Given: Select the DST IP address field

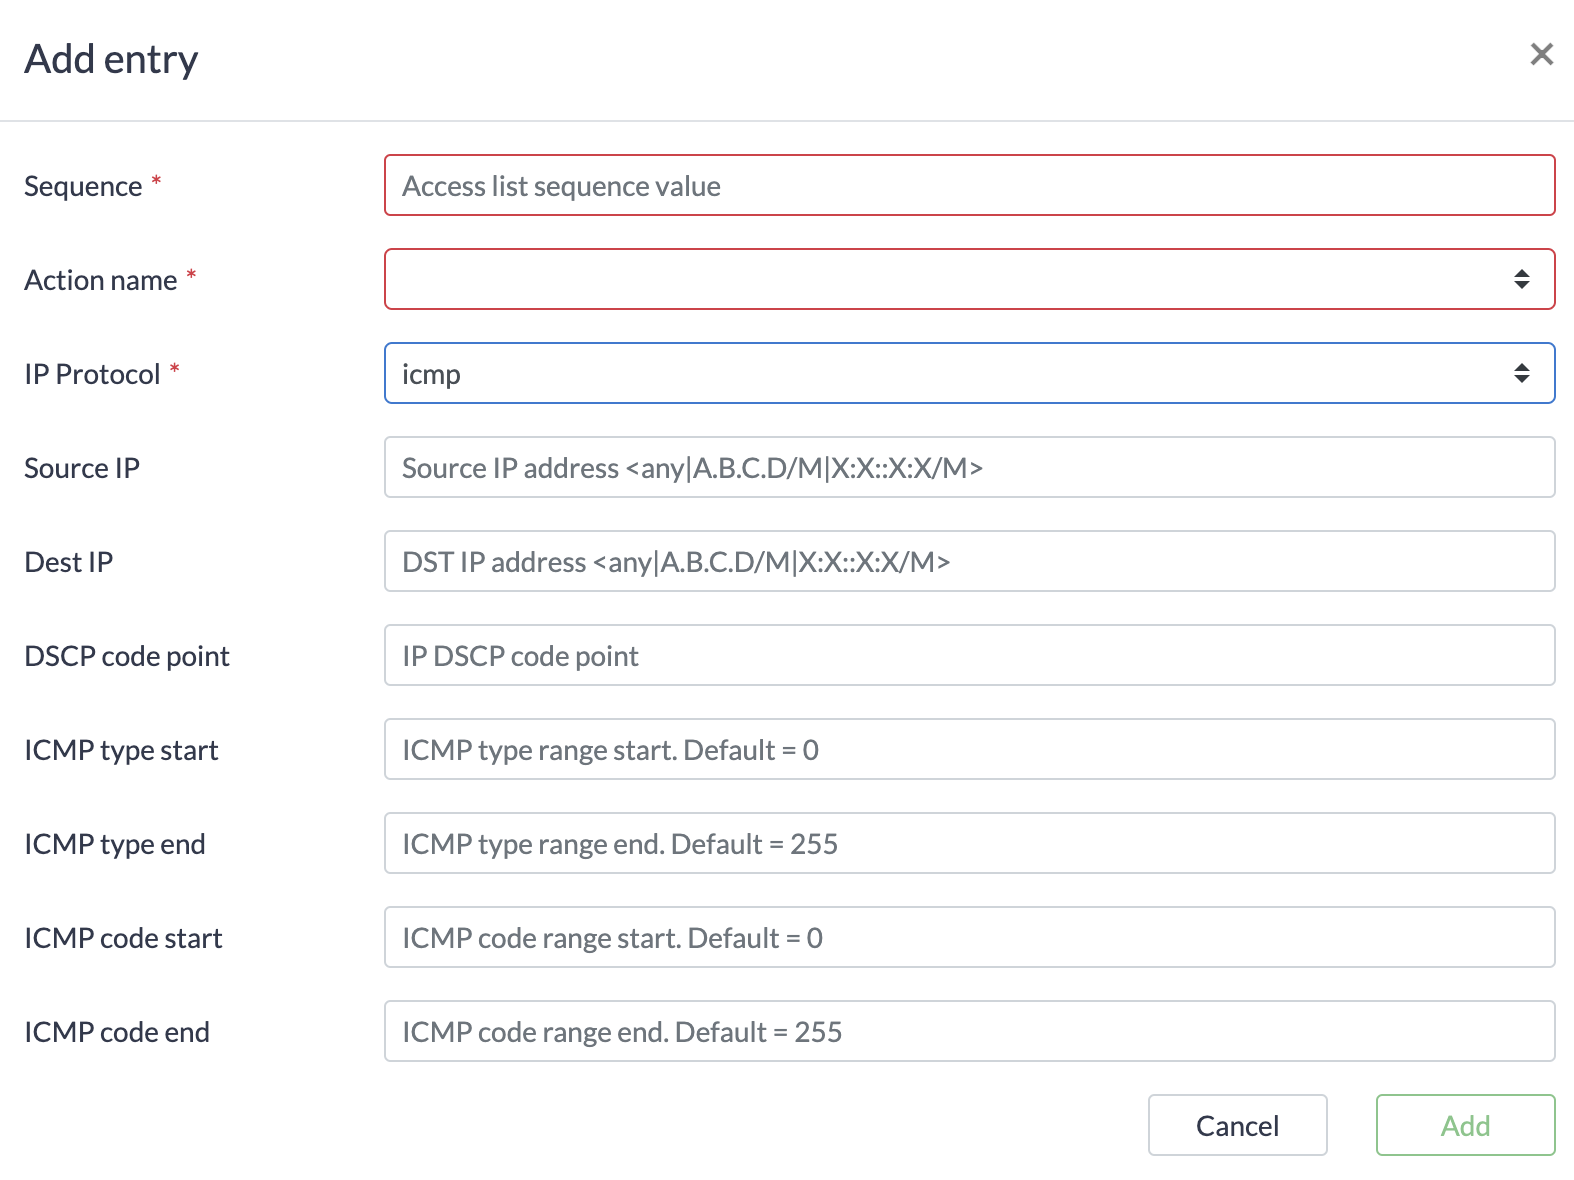Looking at the screenshot, I should tap(968, 562).
